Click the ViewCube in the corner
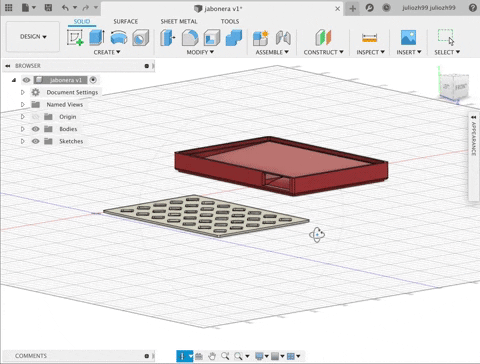Image resolution: width=480 pixels, height=364 pixels. [454, 87]
